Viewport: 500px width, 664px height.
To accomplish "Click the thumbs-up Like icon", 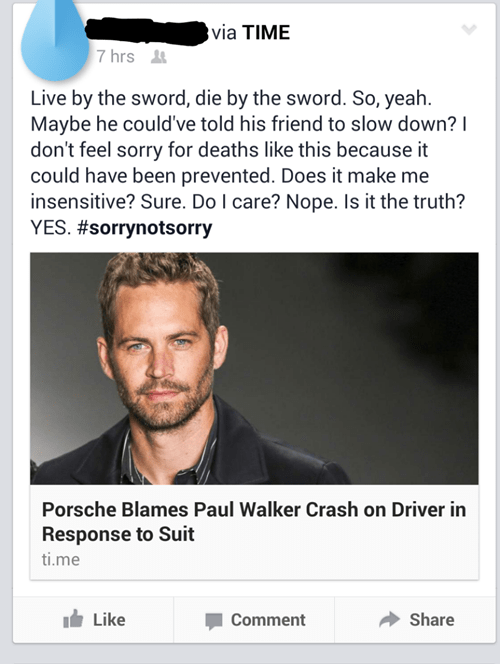I will [73, 619].
